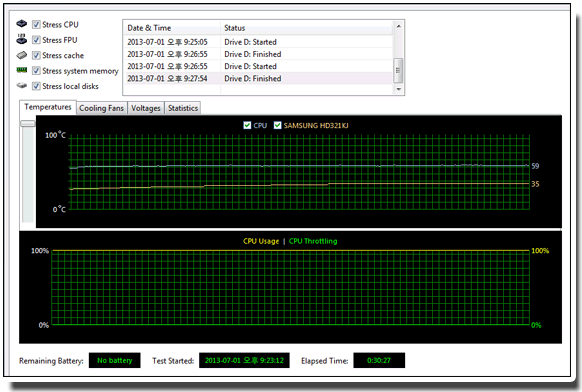This screenshot has width=582, height=392.
Task: Click the CPU chip icon beside Stress CPU
Action: point(22,24)
